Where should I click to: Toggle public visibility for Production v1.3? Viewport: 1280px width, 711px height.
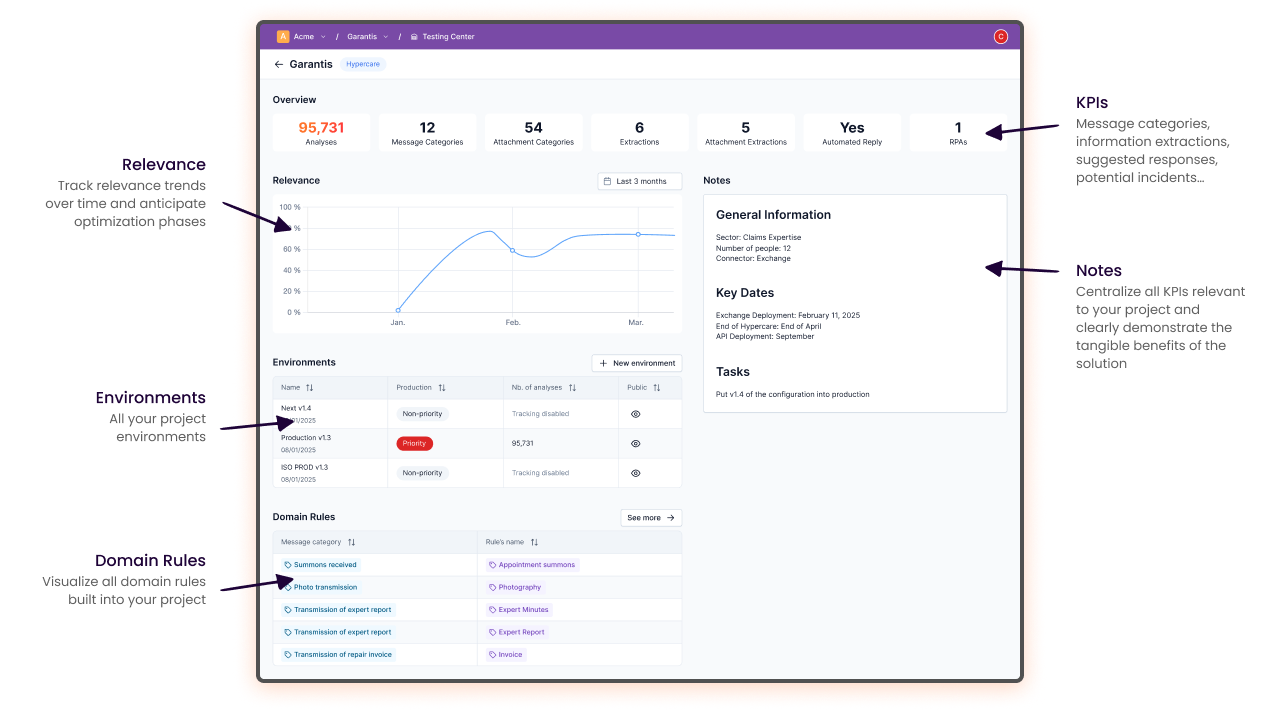636,443
